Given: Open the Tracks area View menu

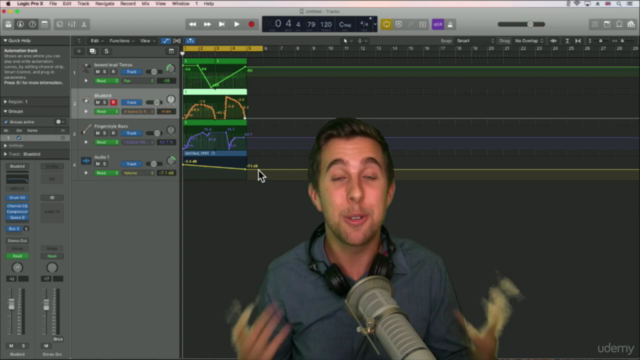Looking at the screenshot, I should tap(147, 41).
